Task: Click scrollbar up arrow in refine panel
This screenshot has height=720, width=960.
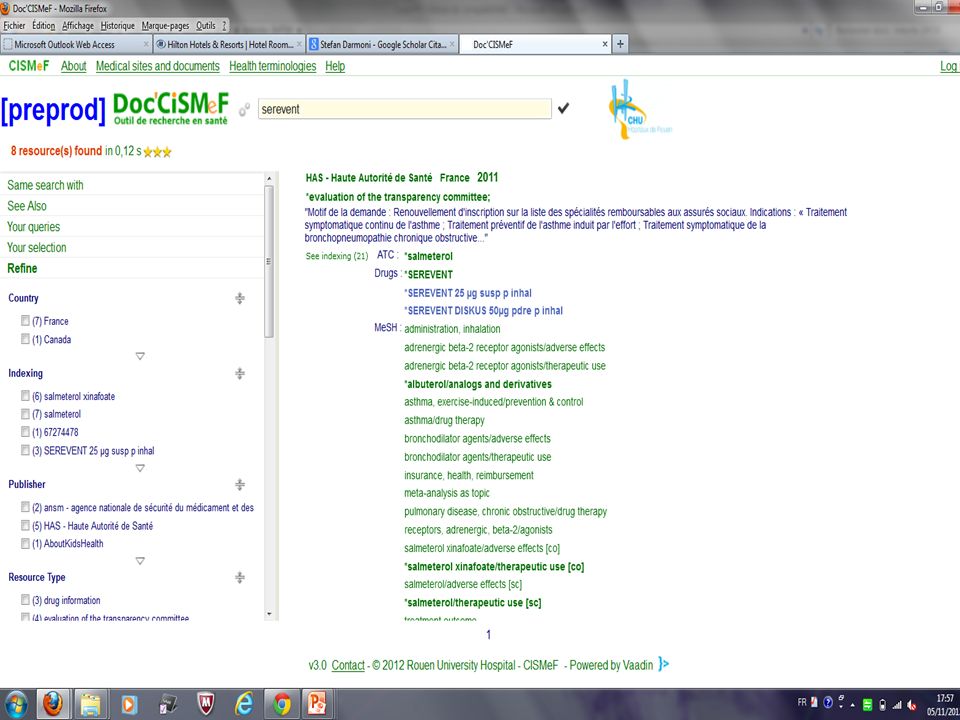Action: click(x=269, y=178)
